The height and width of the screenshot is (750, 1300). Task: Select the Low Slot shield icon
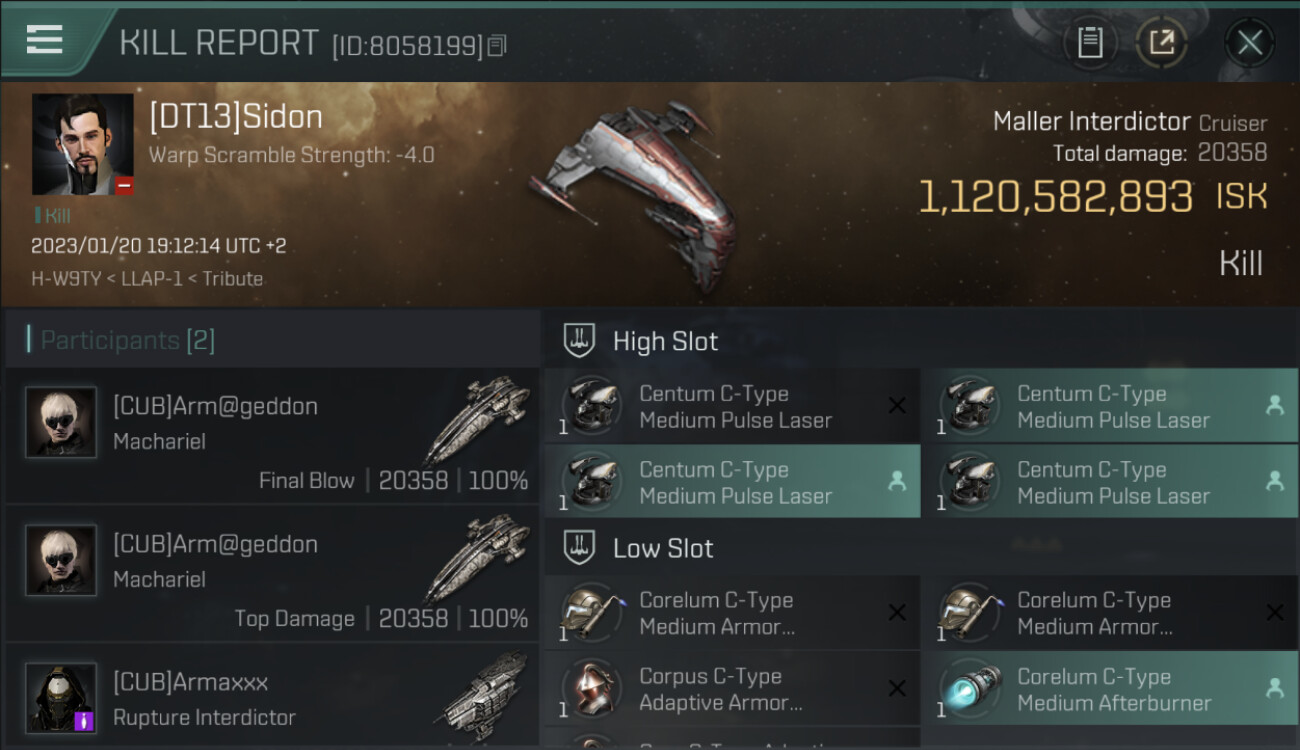[x=579, y=547]
